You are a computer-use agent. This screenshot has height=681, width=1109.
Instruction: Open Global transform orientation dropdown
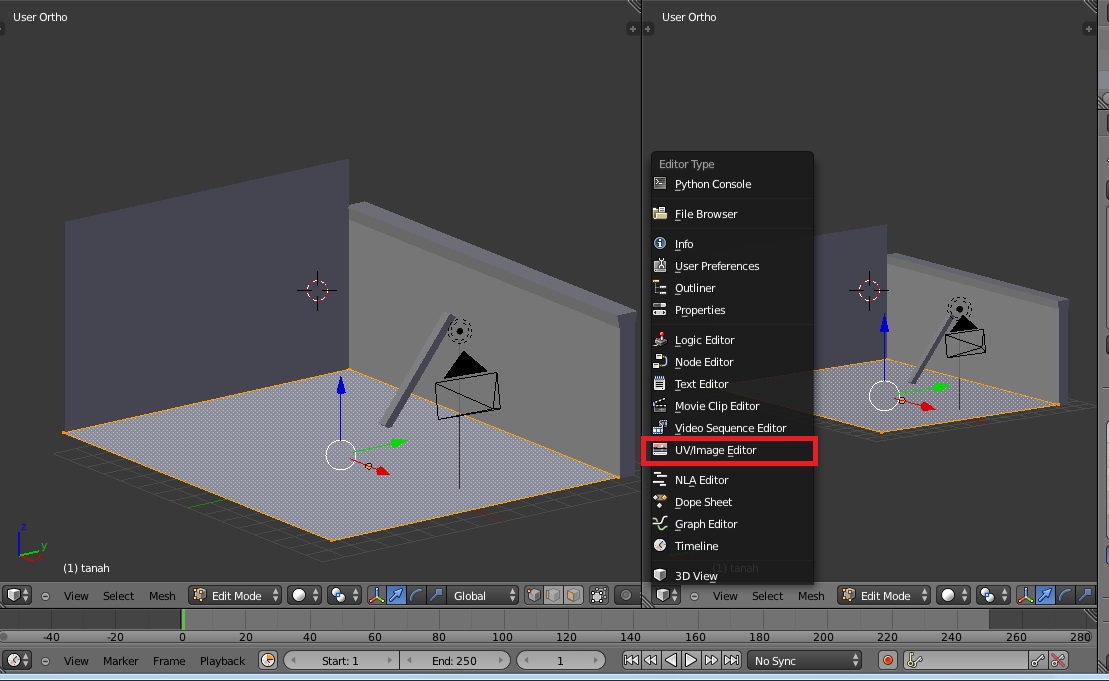click(x=483, y=595)
